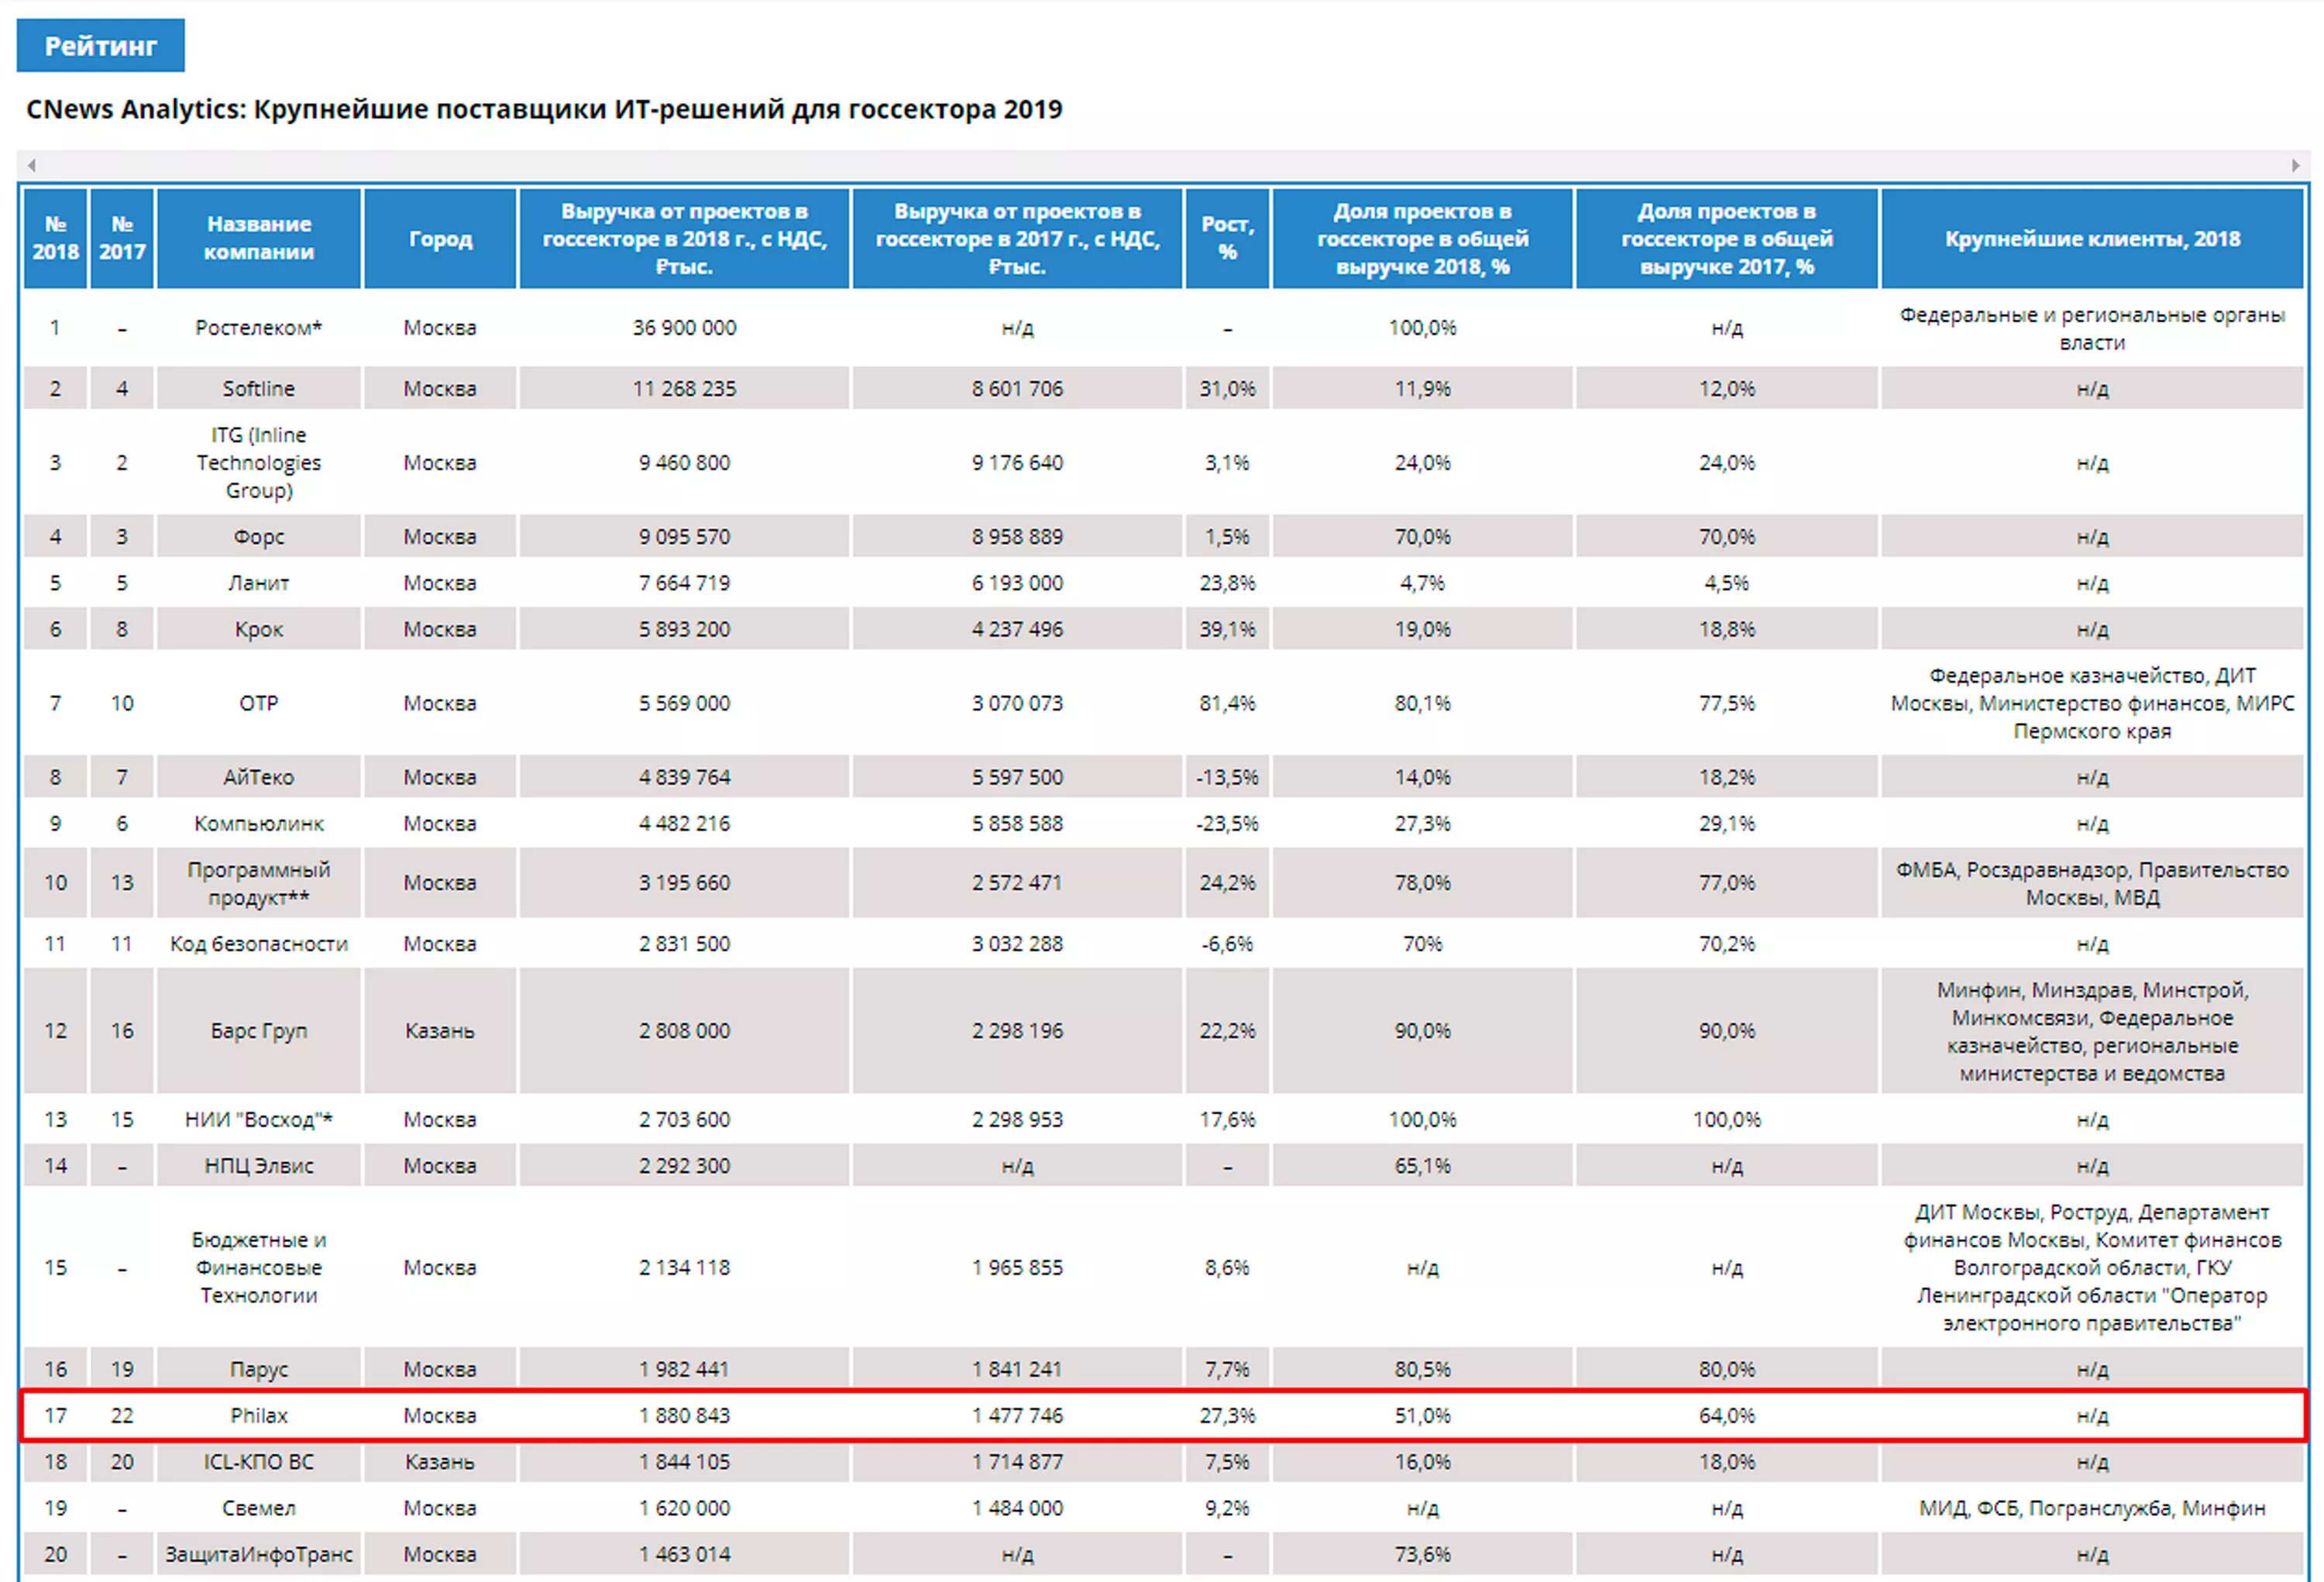Click the НИИ "Восход"* company cell
The height and width of the screenshot is (1582, 2324).
pyautogui.click(x=259, y=1119)
